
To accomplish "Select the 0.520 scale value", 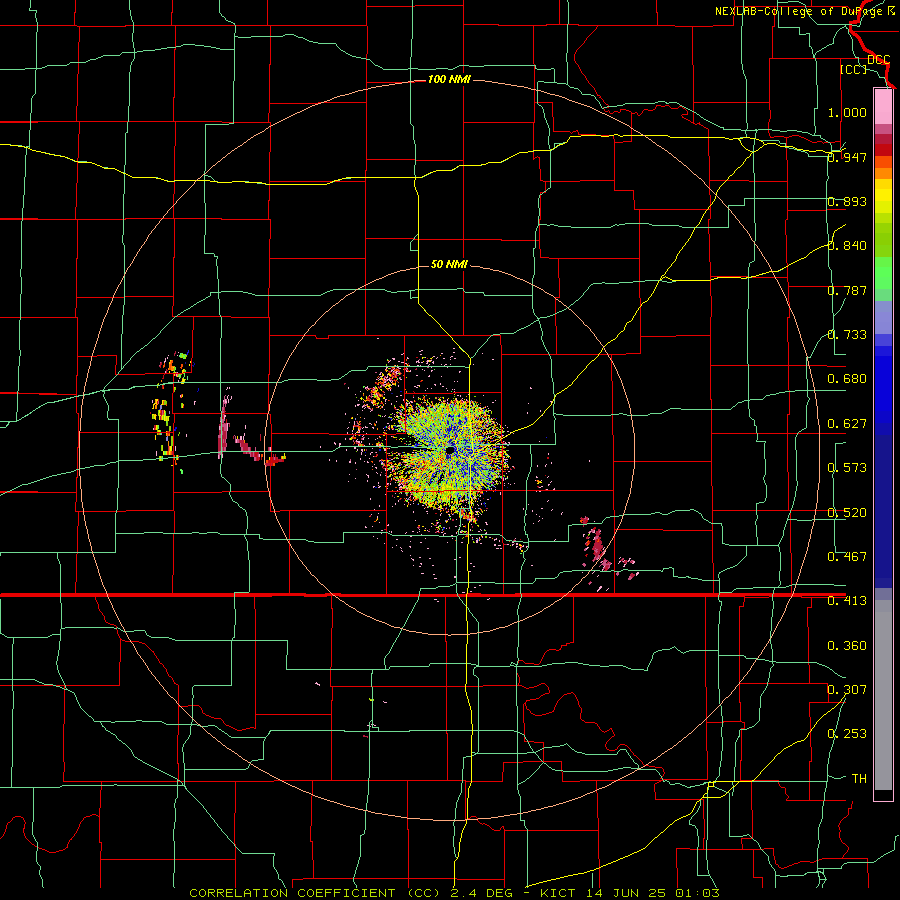I will click(x=847, y=513).
